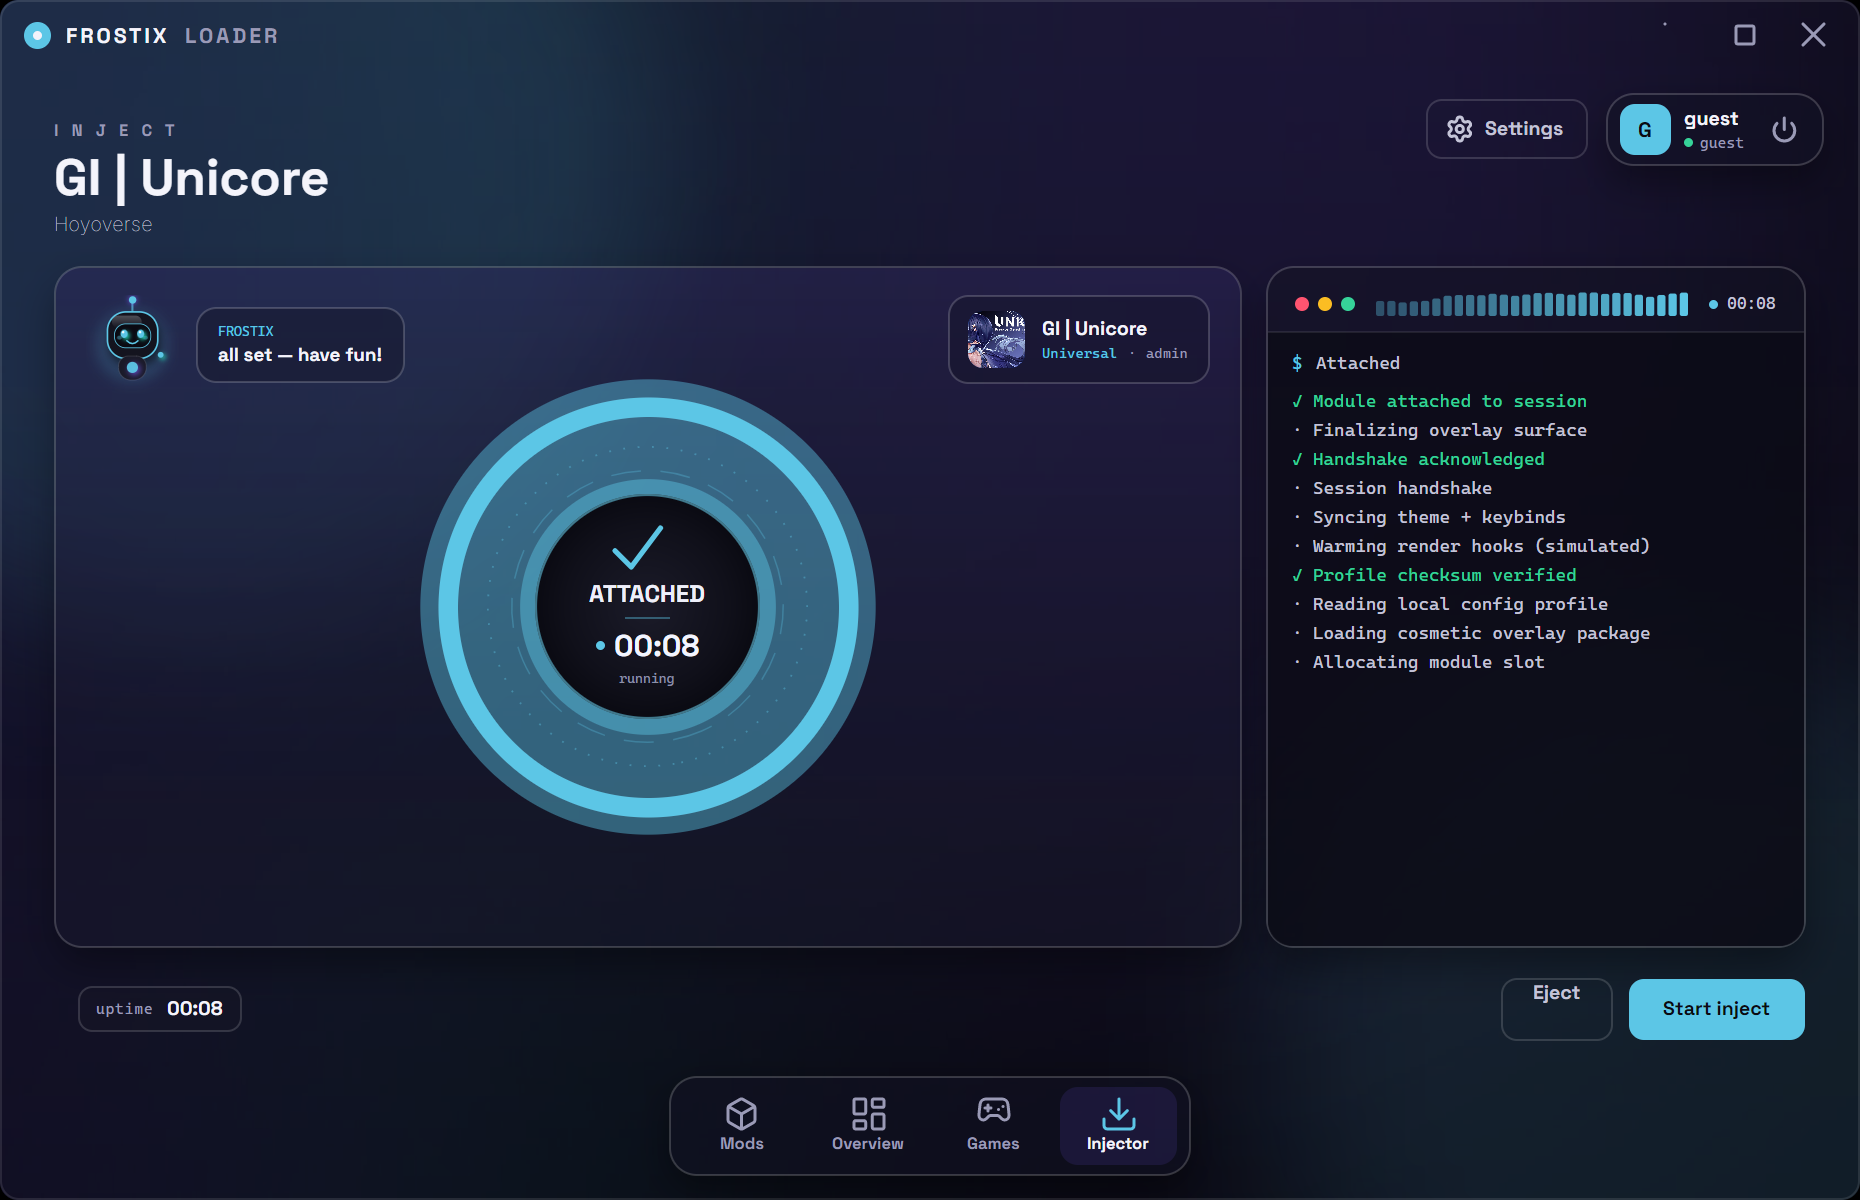Switch to the Mods tab

pyautogui.click(x=742, y=1125)
